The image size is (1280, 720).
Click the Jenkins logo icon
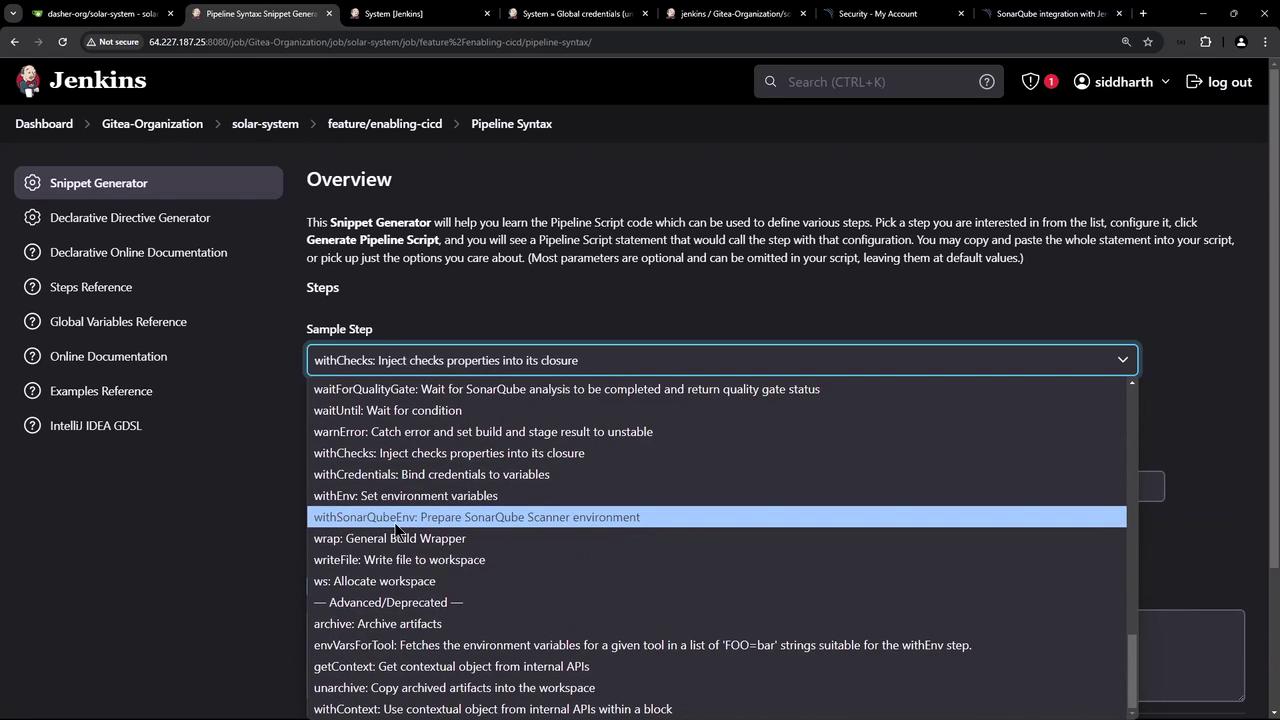[x=29, y=81]
